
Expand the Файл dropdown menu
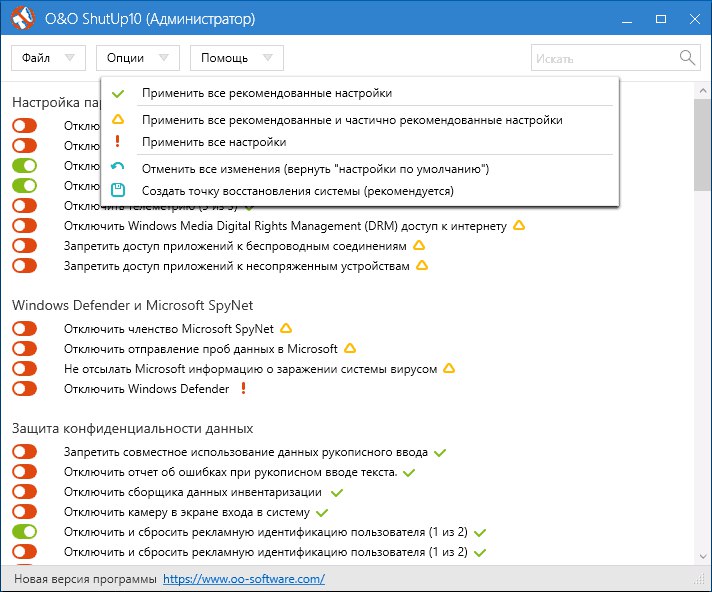(x=48, y=58)
